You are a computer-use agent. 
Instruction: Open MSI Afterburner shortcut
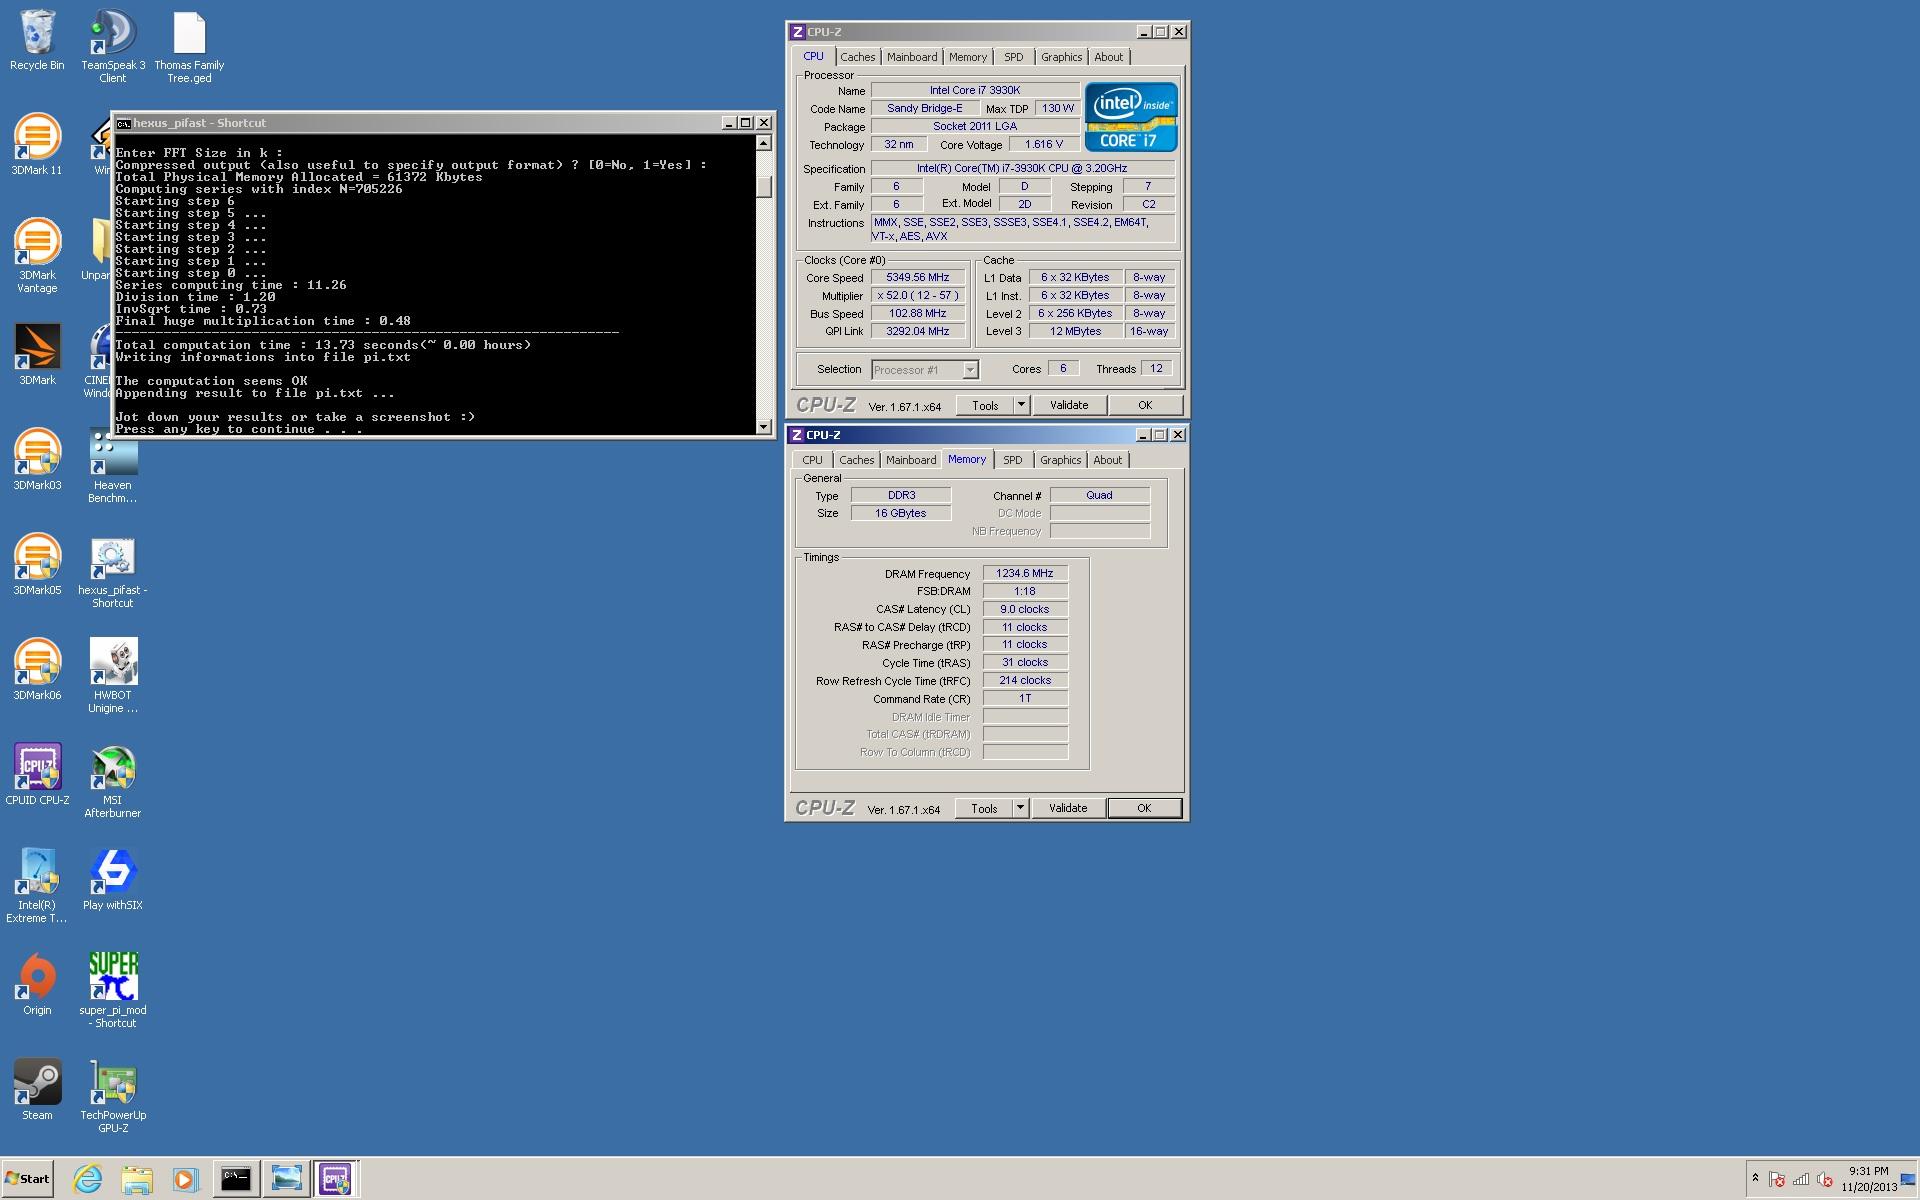pyautogui.click(x=112, y=782)
